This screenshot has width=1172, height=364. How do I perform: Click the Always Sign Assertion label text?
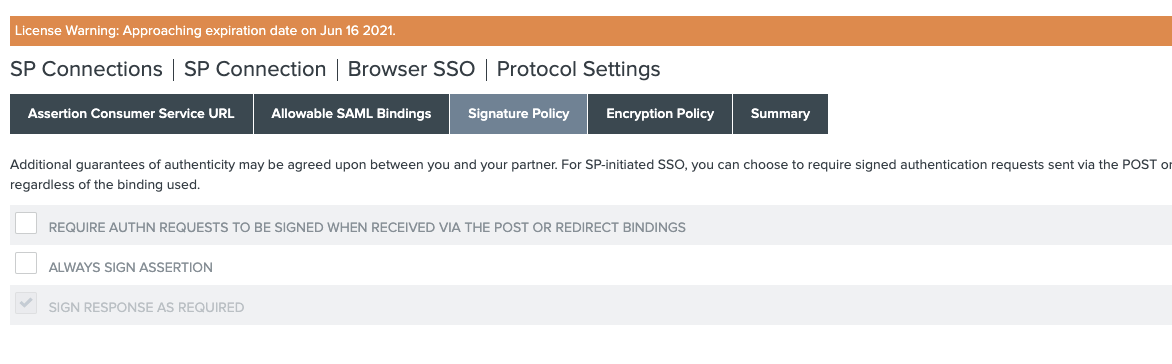tap(131, 268)
